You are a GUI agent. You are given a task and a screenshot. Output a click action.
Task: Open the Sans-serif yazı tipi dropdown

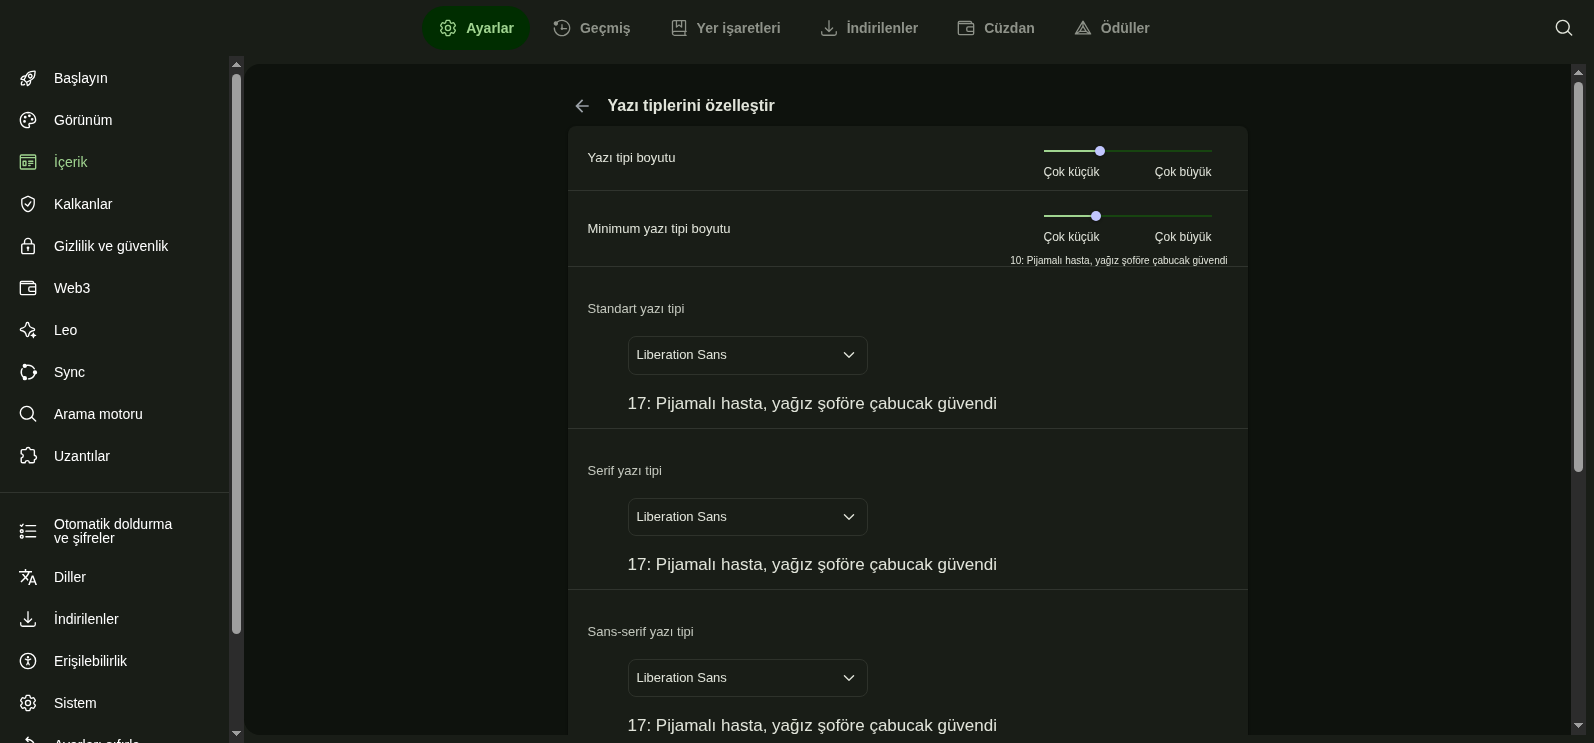(x=747, y=678)
